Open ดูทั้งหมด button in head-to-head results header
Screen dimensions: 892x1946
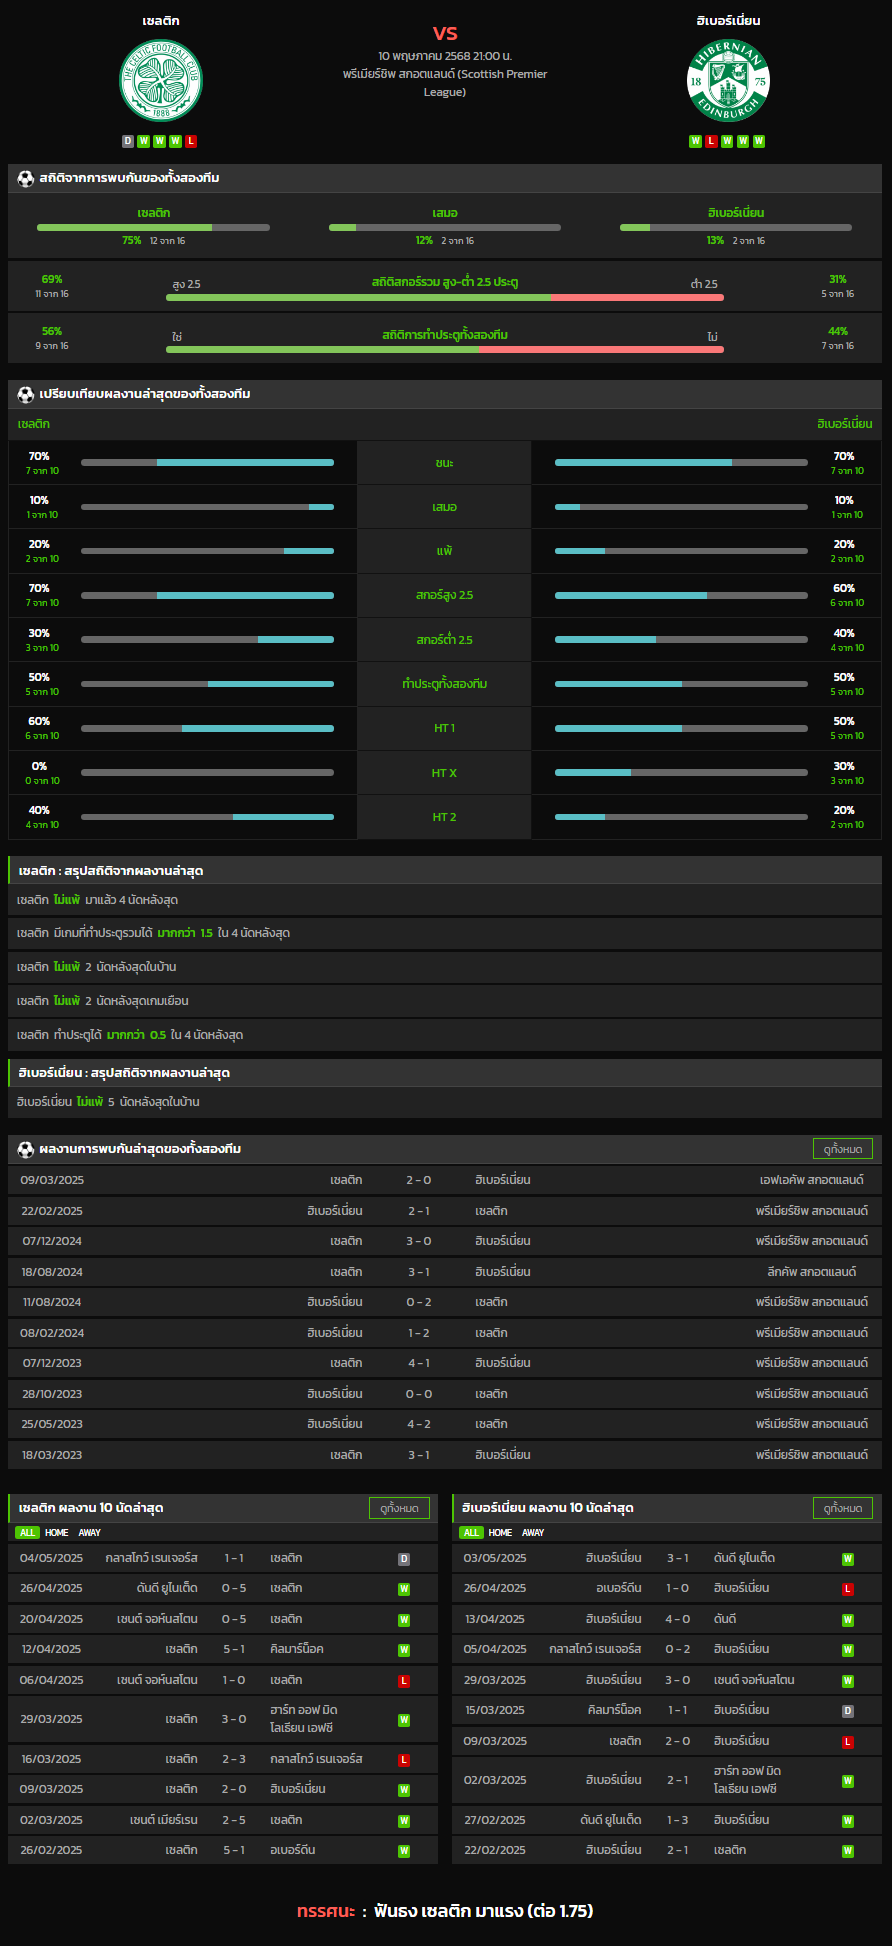click(x=843, y=1149)
